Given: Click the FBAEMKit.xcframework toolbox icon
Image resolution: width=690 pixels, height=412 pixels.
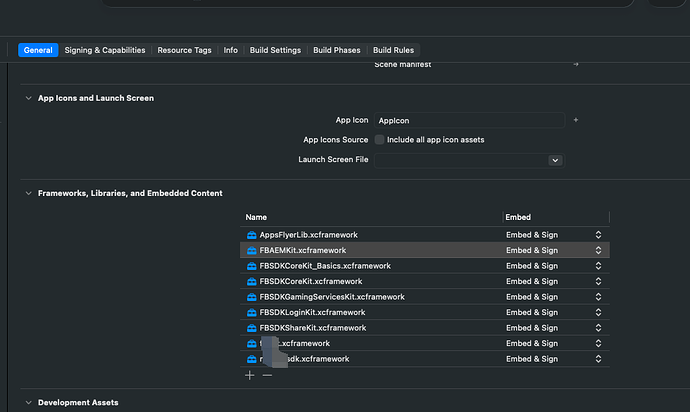Looking at the screenshot, I should (252, 250).
